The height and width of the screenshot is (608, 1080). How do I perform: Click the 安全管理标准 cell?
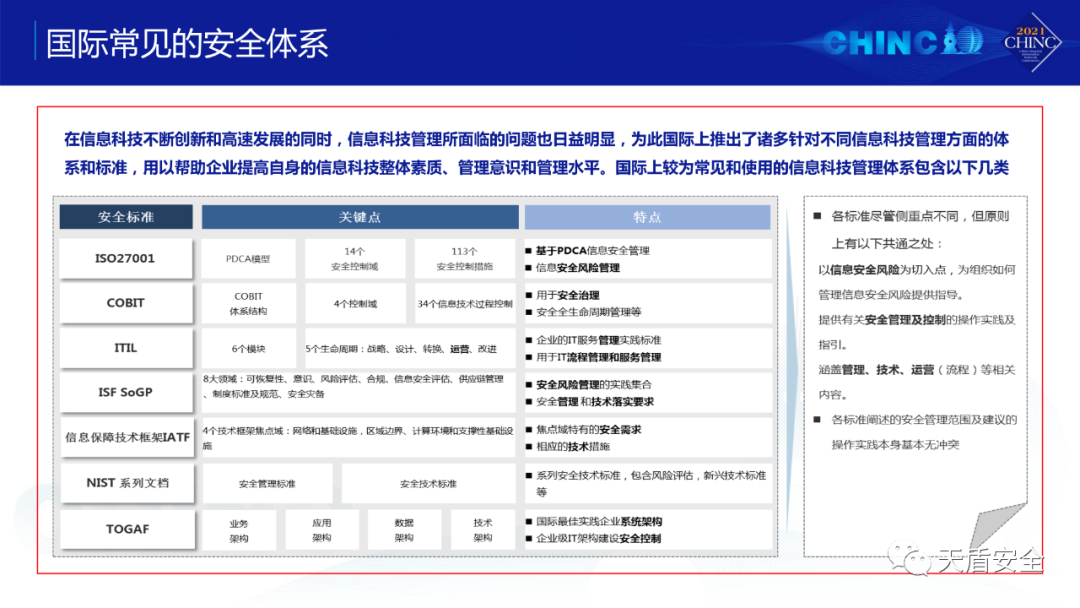[267, 483]
